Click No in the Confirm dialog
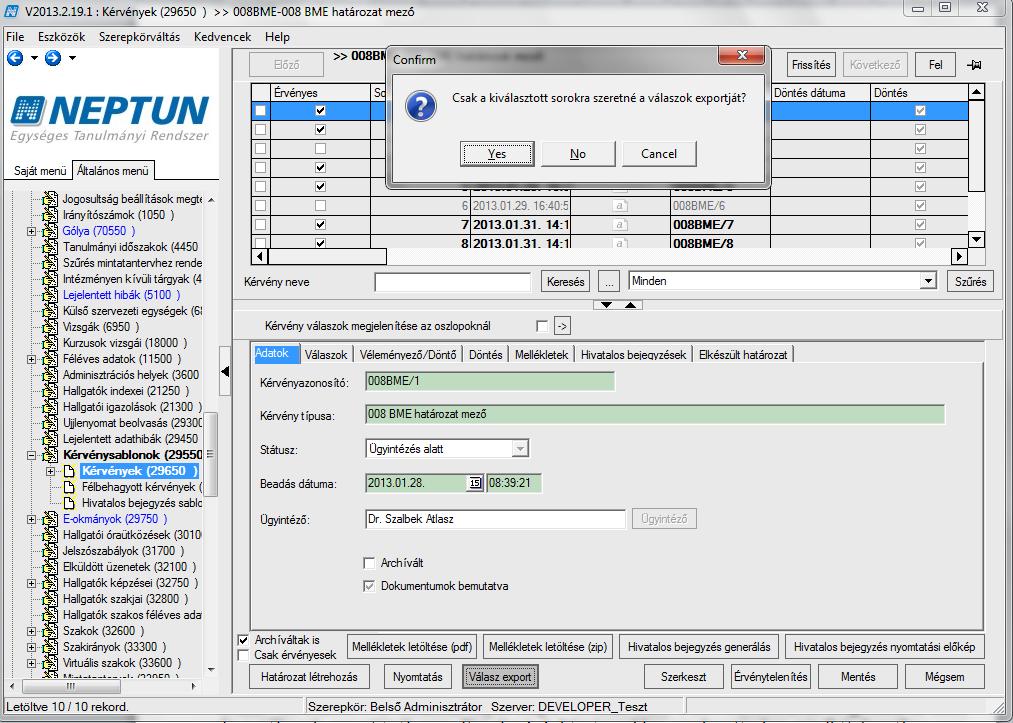The height and width of the screenshot is (723, 1013). [578, 154]
